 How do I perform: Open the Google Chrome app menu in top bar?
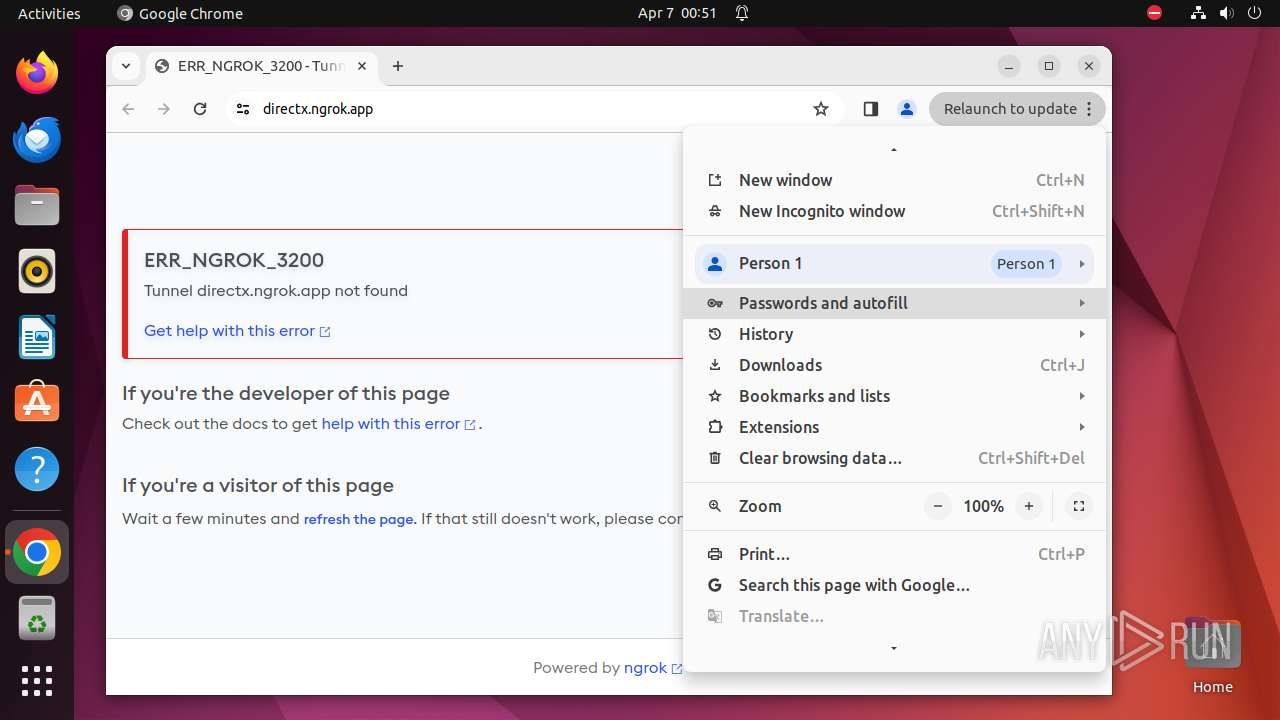point(180,13)
